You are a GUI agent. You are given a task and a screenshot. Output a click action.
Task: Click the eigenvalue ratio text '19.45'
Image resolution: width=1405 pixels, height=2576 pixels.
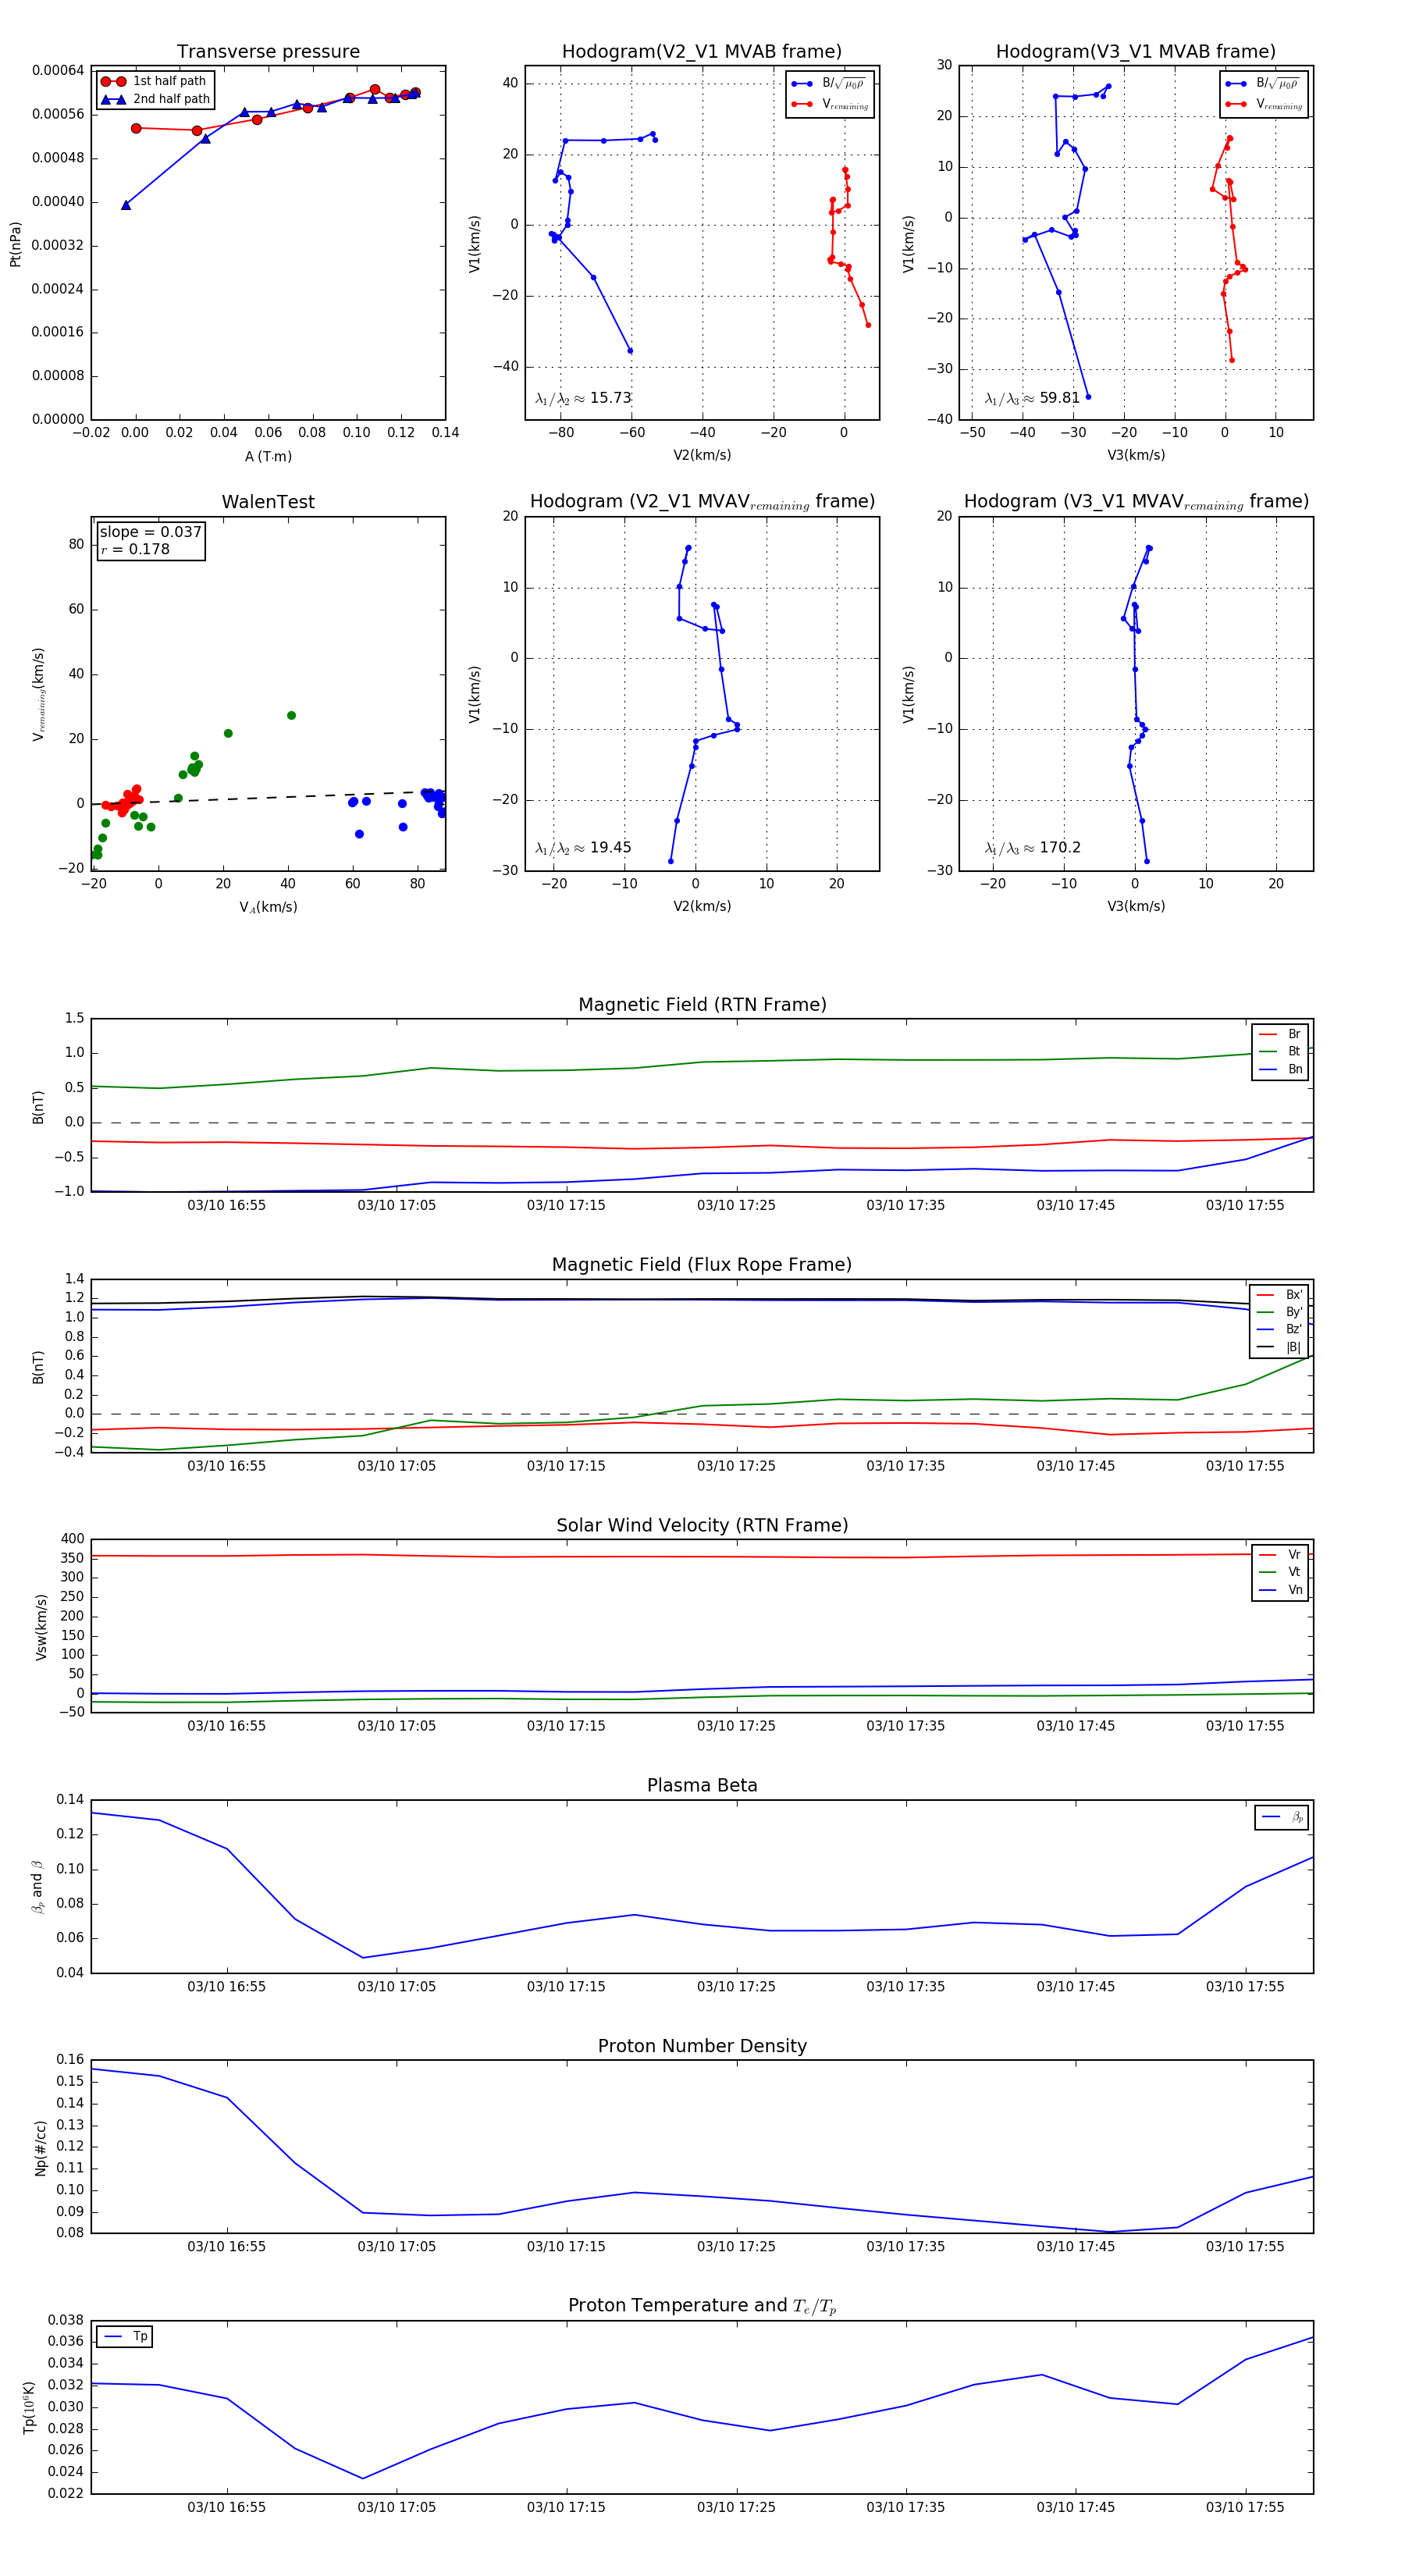pyautogui.click(x=610, y=848)
